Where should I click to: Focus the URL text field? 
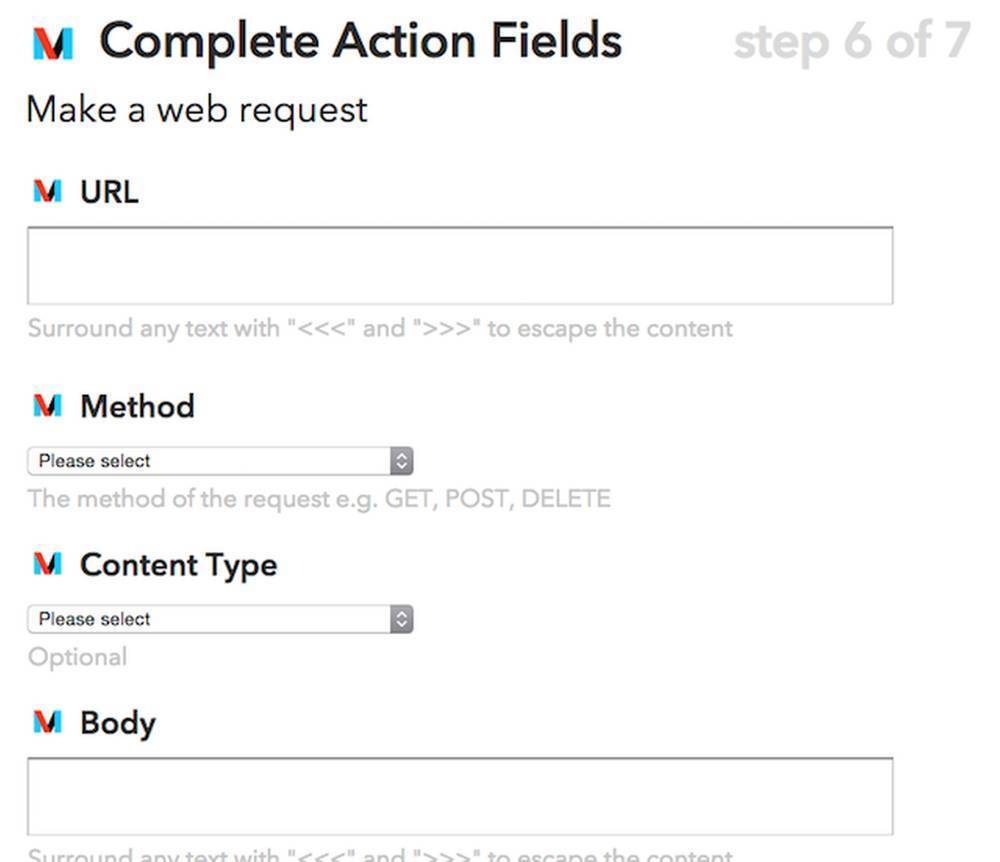coord(460,266)
